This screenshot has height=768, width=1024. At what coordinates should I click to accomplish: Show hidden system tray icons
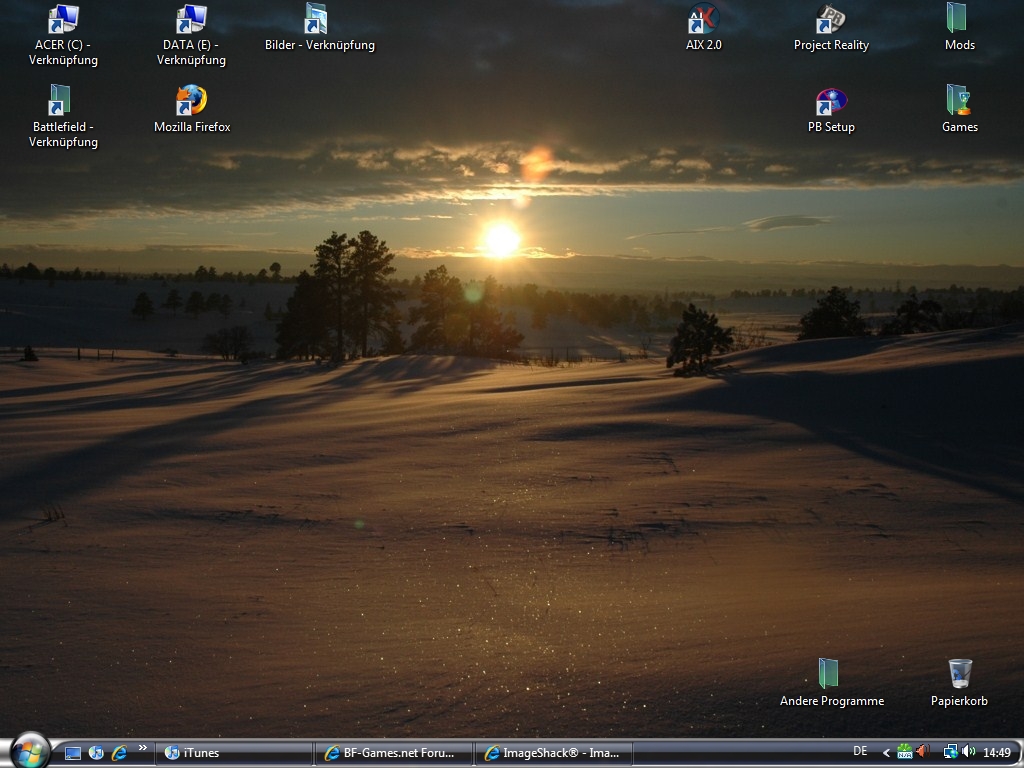(x=885, y=752)
